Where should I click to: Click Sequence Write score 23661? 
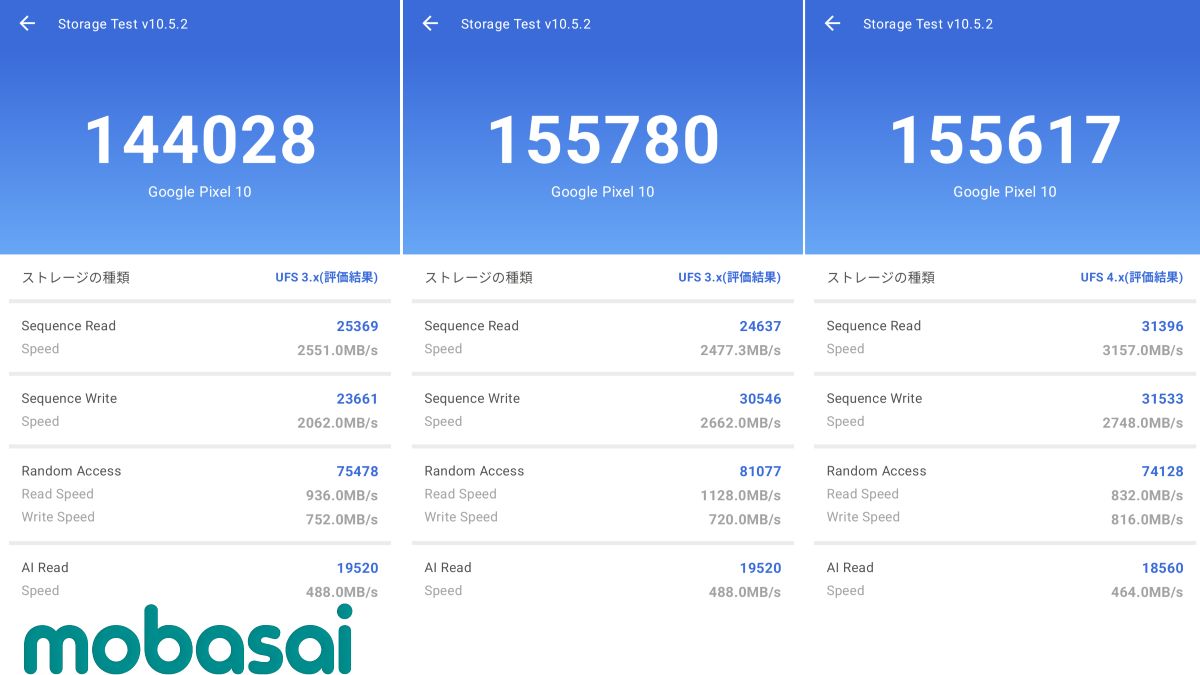[357, 399]
